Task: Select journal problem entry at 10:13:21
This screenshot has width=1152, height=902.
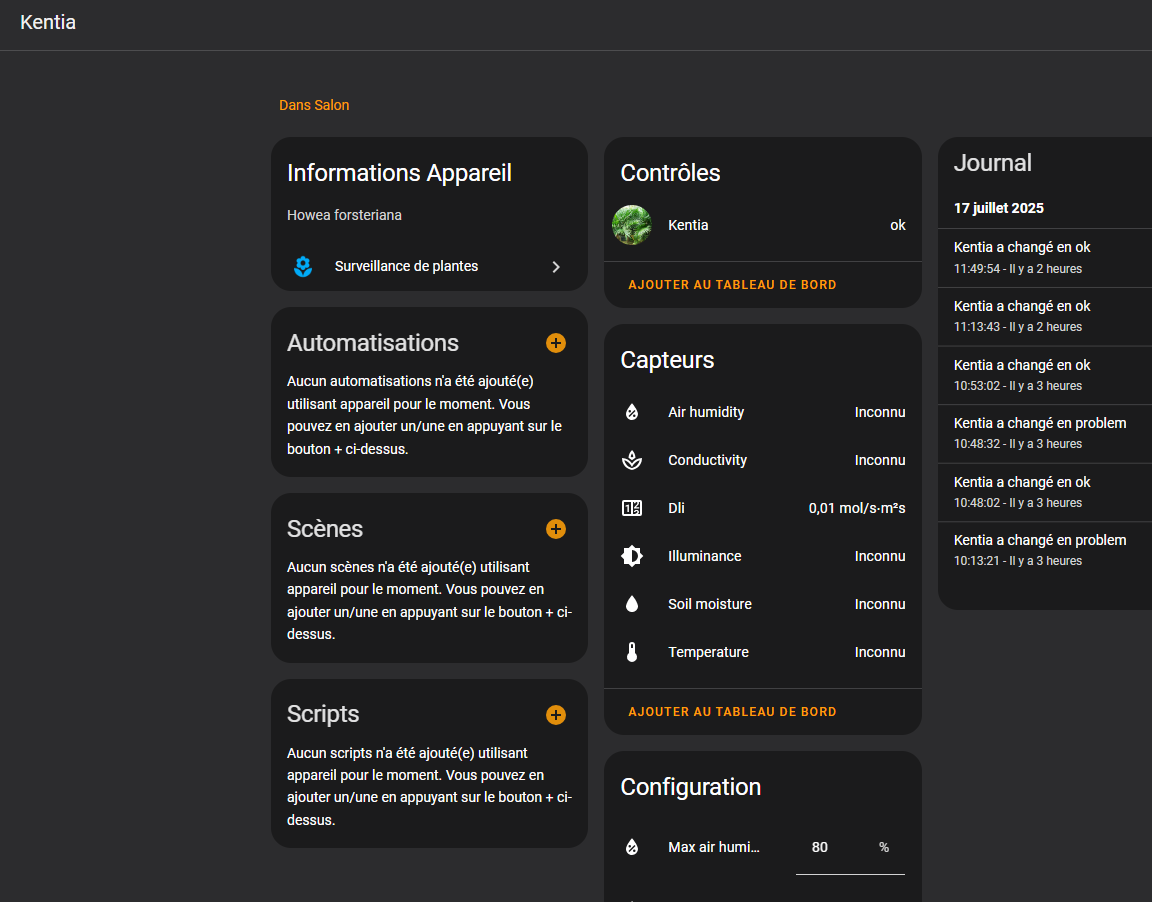Action: [x=1045, y=550]
